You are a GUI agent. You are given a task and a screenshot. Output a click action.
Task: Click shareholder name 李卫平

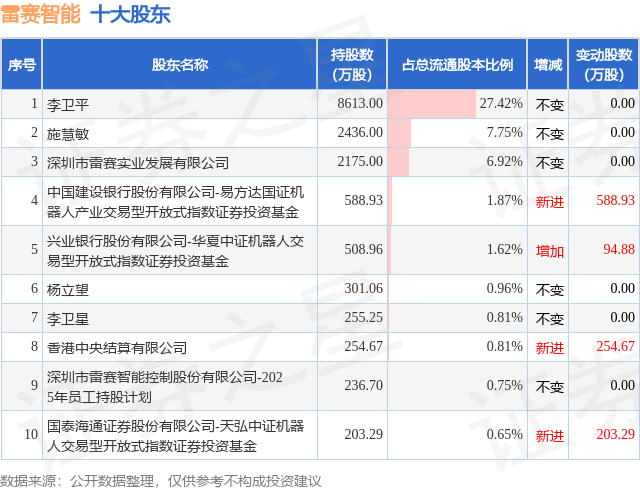coord(68,105)
